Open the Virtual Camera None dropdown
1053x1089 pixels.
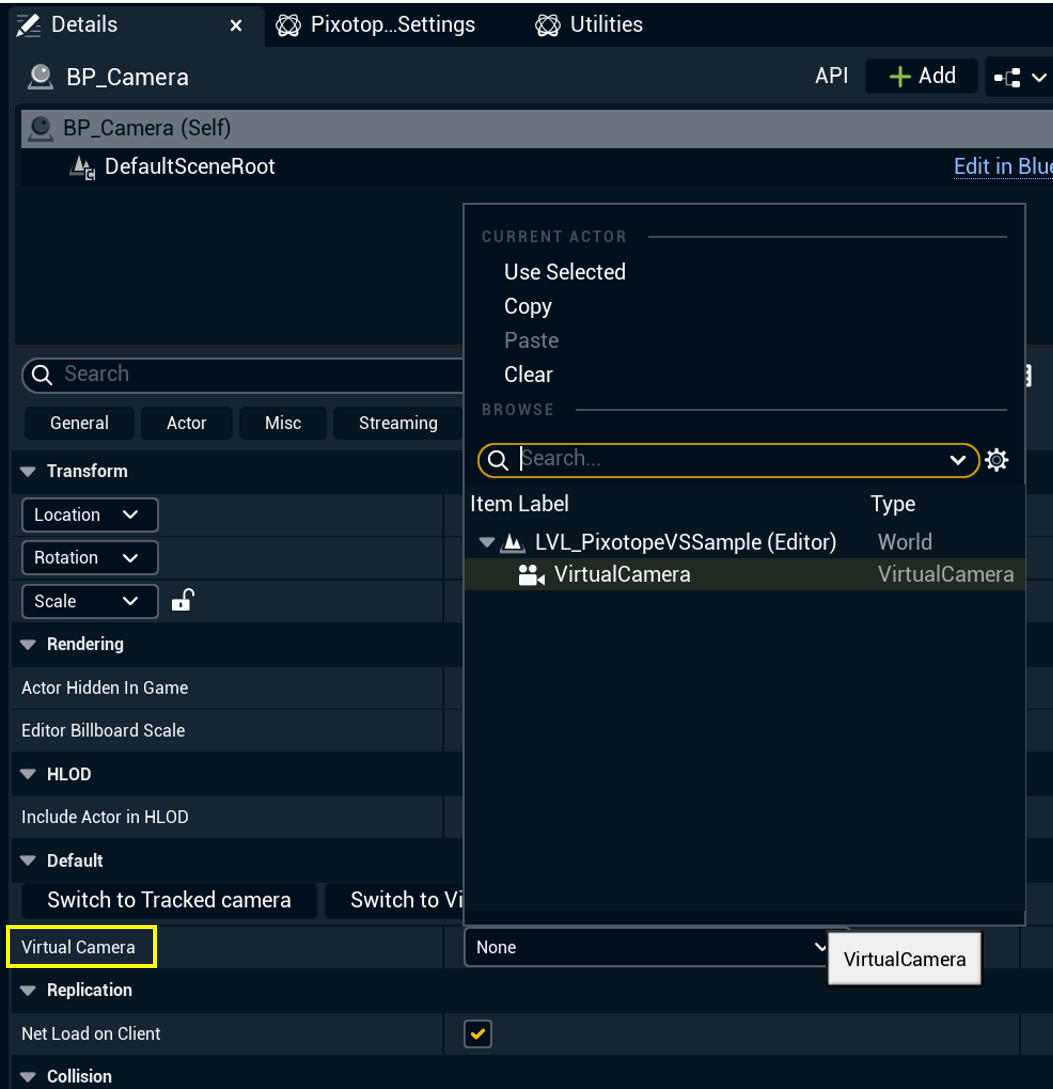pyautogui.click(x=646, y=947)
